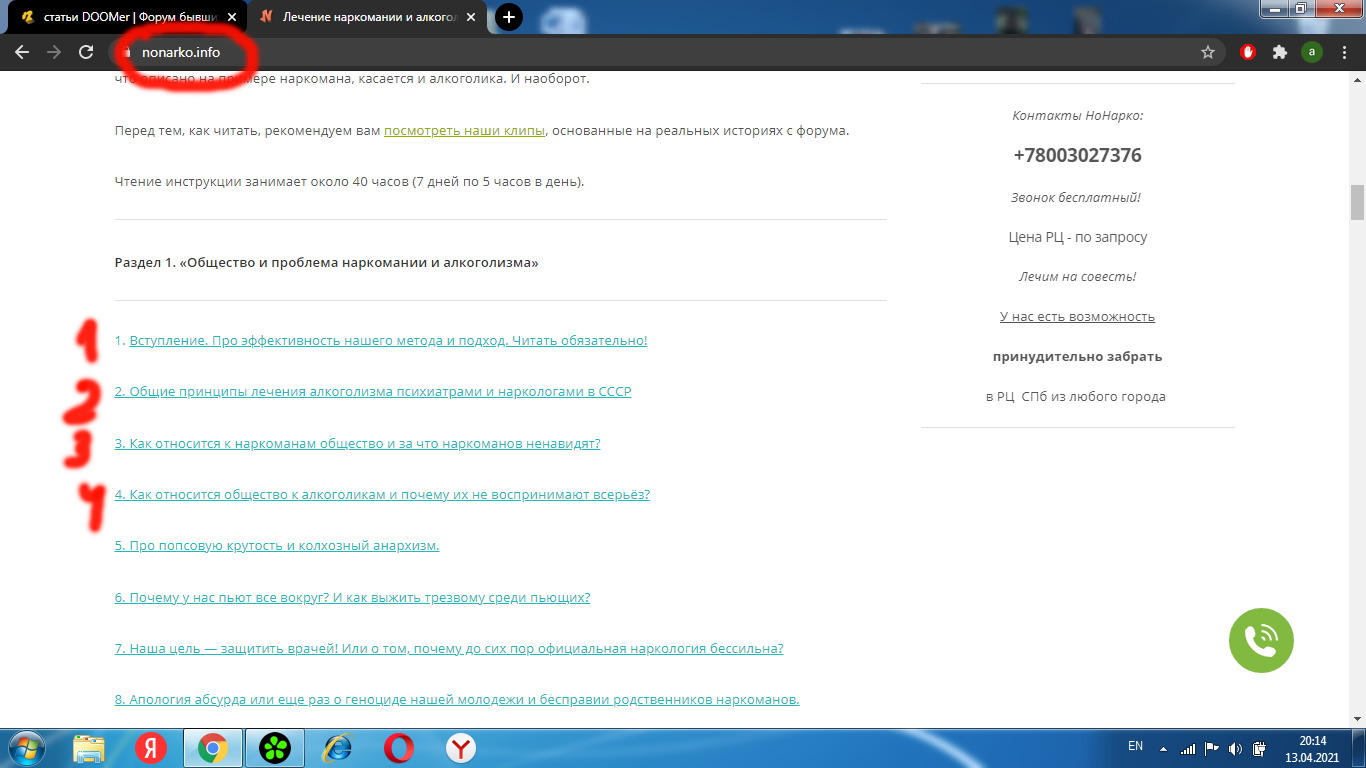Open the Chrome extensions puzzle menu
1366x768 pixels.
pyautogui.click(x=1279, y=52)
